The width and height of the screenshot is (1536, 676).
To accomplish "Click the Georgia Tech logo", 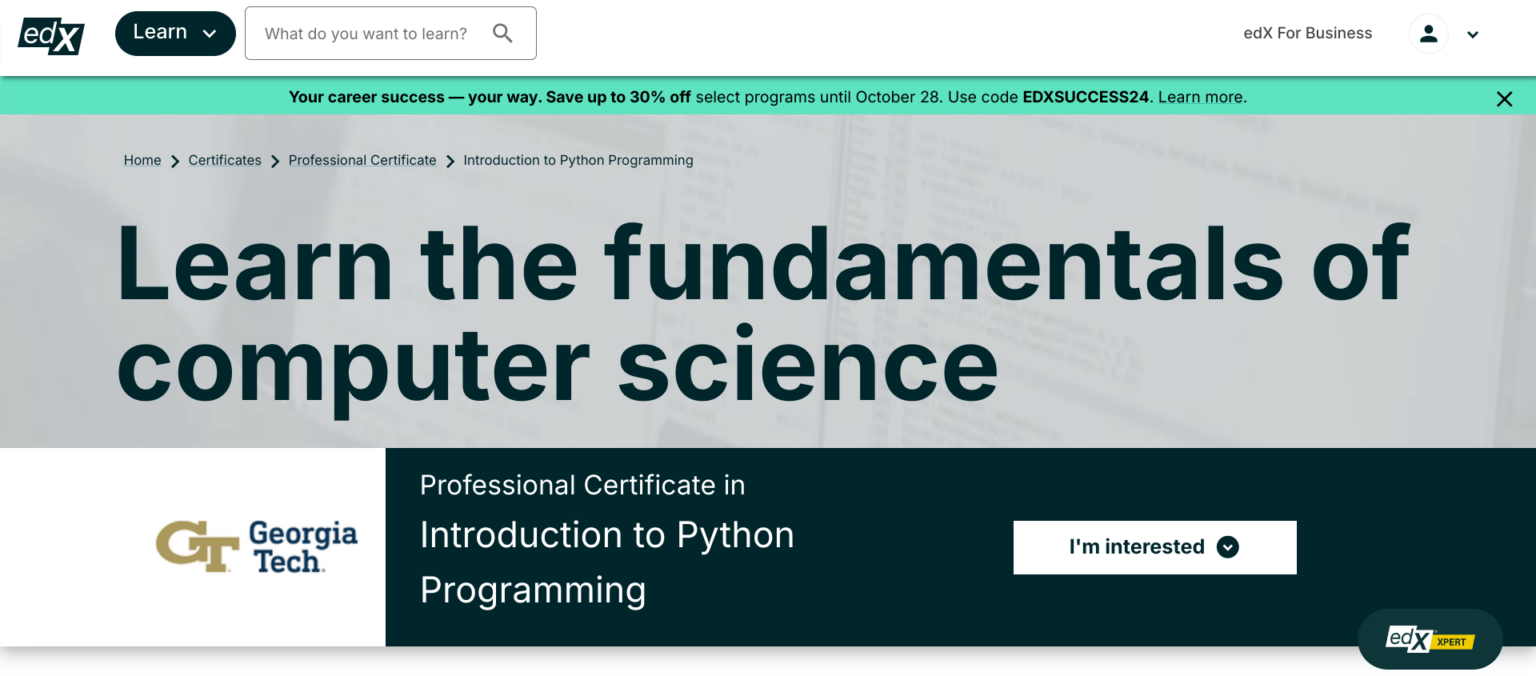I will (256, 546).
